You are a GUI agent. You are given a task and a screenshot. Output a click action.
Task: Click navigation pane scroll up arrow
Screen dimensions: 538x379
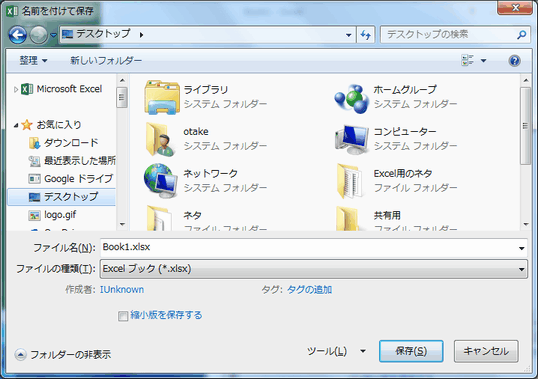point(122,80)
